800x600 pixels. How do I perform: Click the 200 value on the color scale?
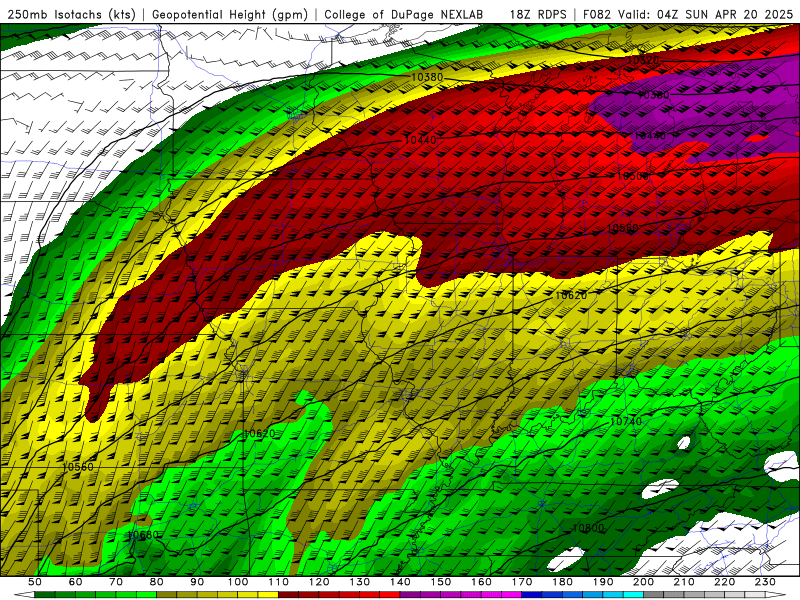[x=643, y=582]
